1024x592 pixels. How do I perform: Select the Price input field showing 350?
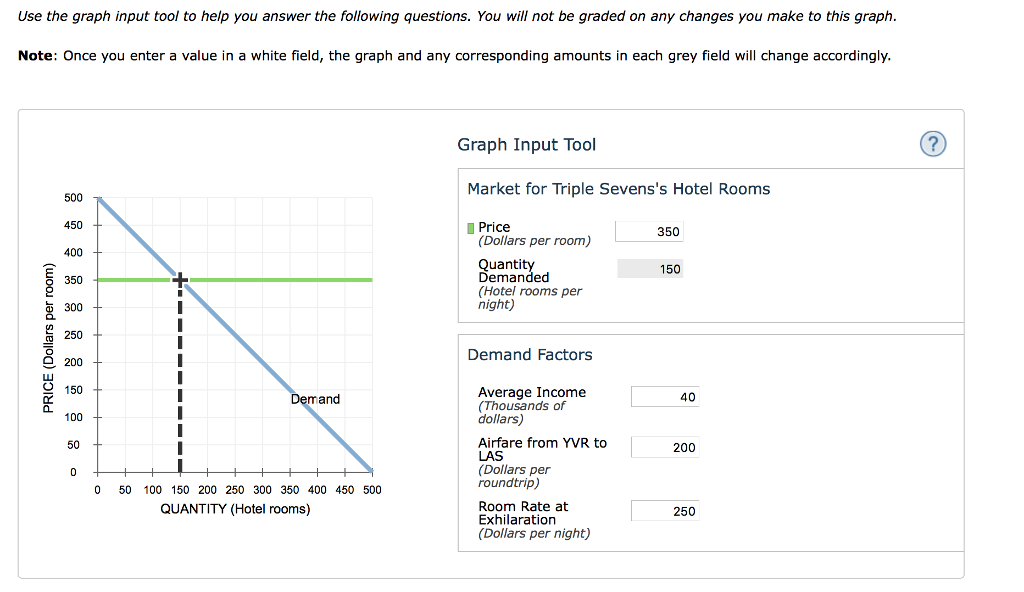tap(650, 232)
